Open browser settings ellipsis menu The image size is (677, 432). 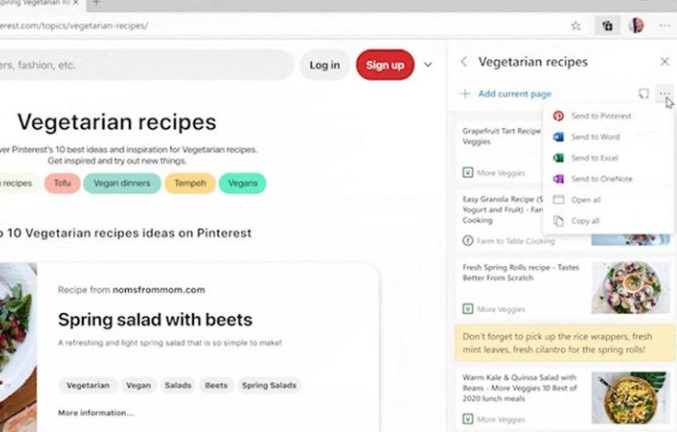click(664, 26)
